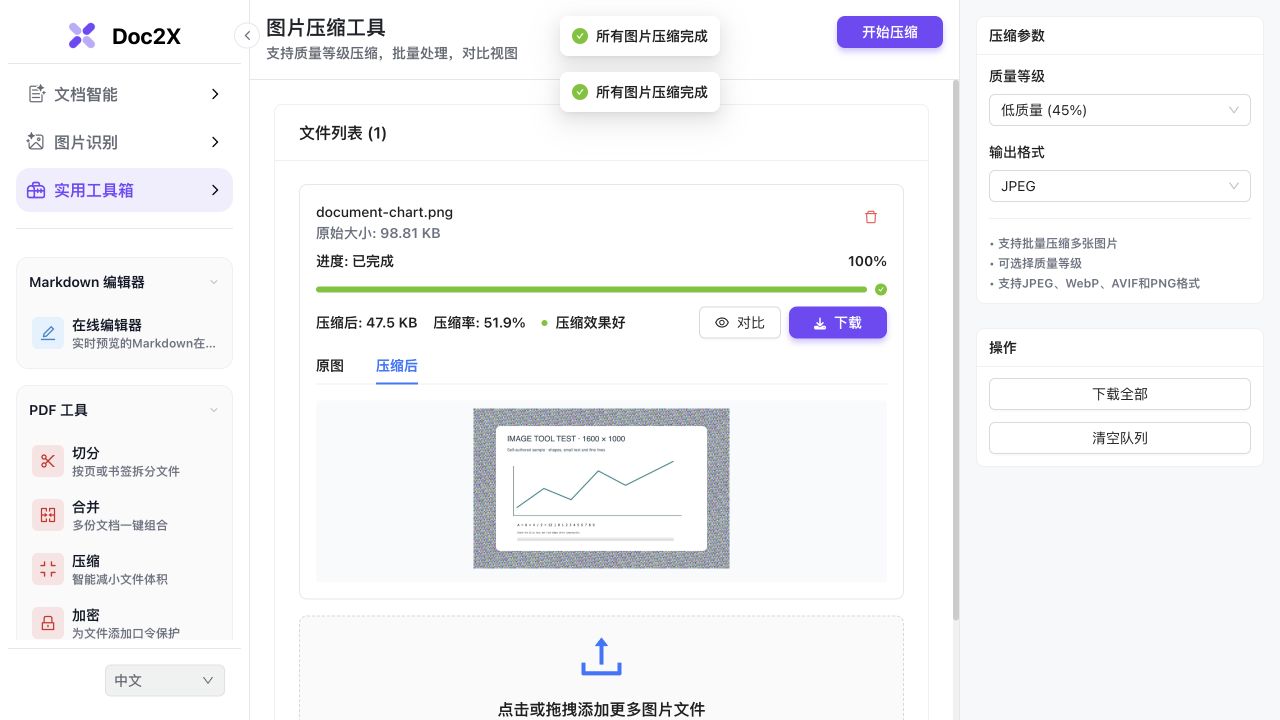Screen dimensions: 1280x720
Task: Switch to the 原图 tab
Action: pos(330,366)
